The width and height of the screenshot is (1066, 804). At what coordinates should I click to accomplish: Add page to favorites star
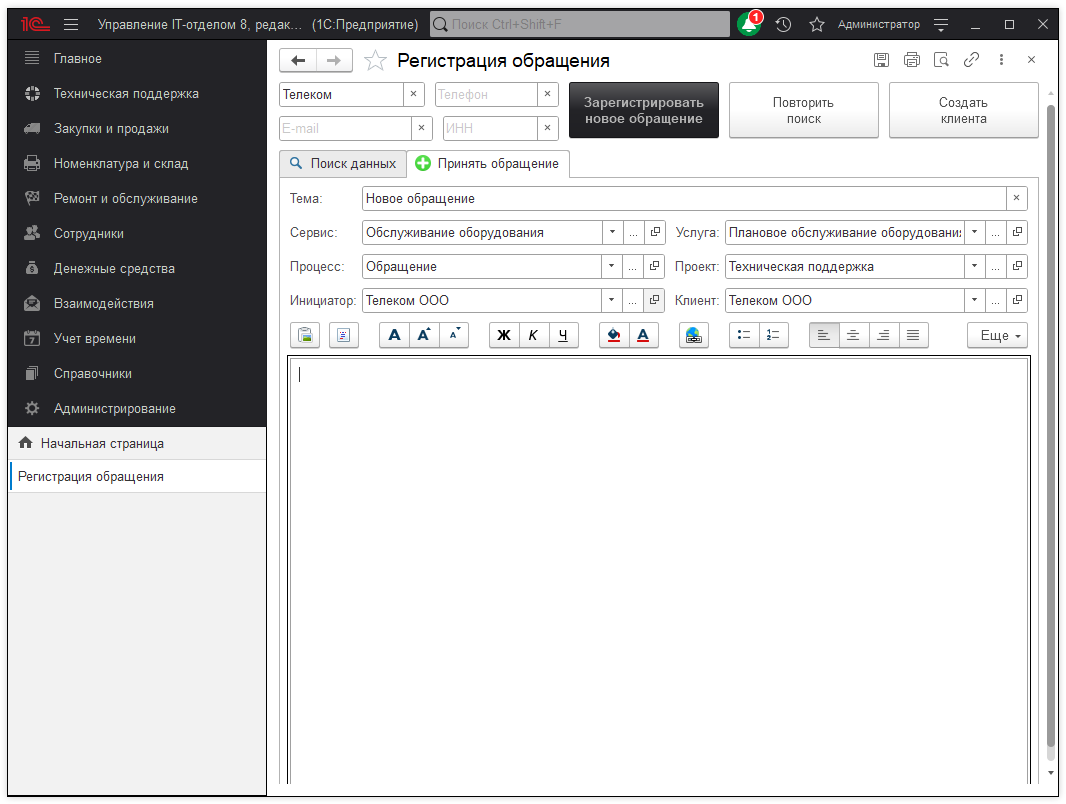[375, 61]
